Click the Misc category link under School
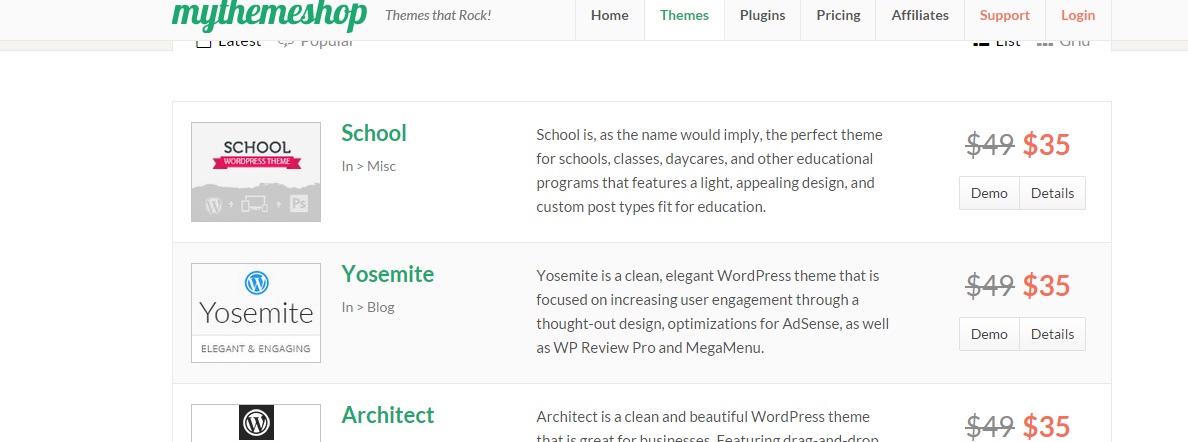The width and height of the screenshot is (1188, 442). click(x=381, y=166)
